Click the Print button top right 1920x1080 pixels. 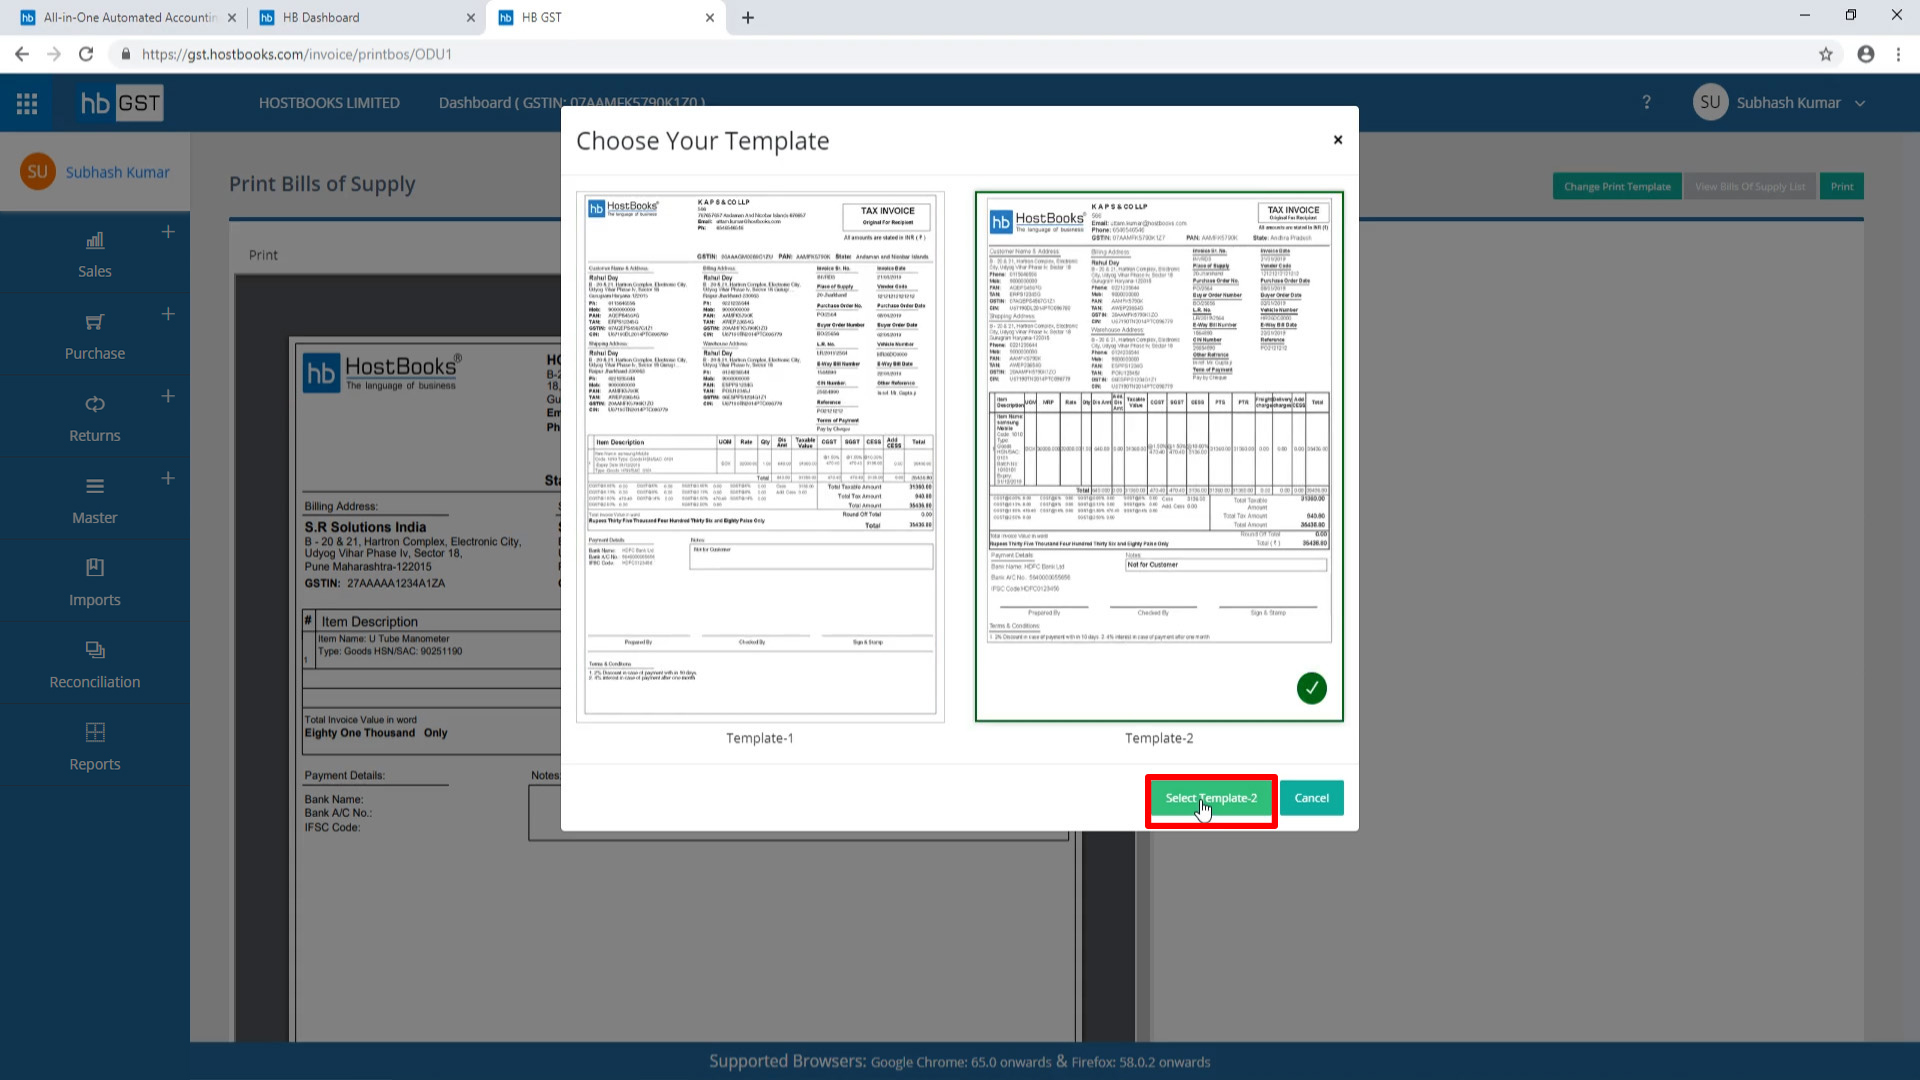click(1842, 186)
